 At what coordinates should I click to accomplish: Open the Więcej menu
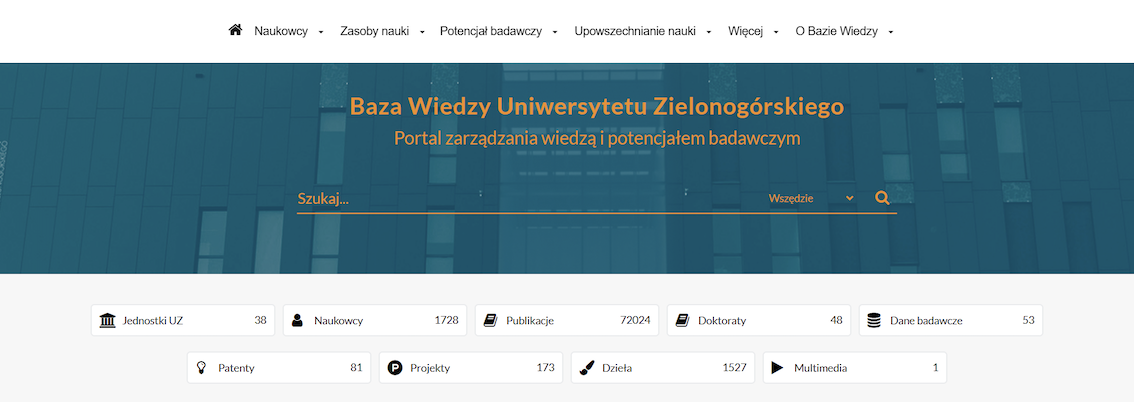[746, 31]
